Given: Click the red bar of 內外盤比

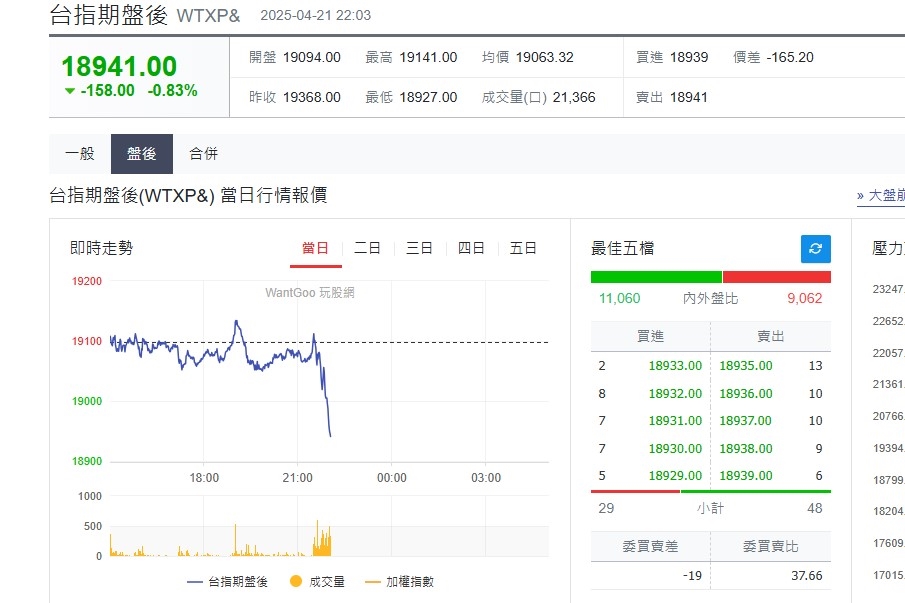Looking at the screenshot, I should [x=776, y=277].
